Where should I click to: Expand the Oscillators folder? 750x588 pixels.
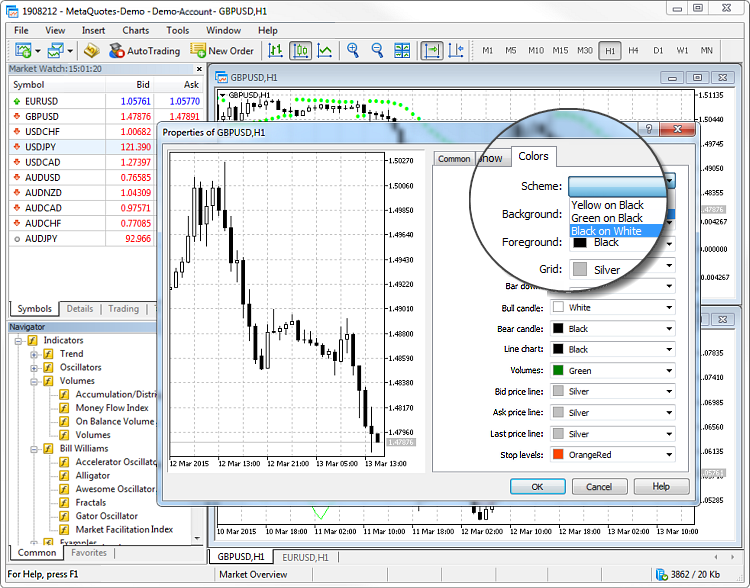pyautogui.click(x=33, y=368)
